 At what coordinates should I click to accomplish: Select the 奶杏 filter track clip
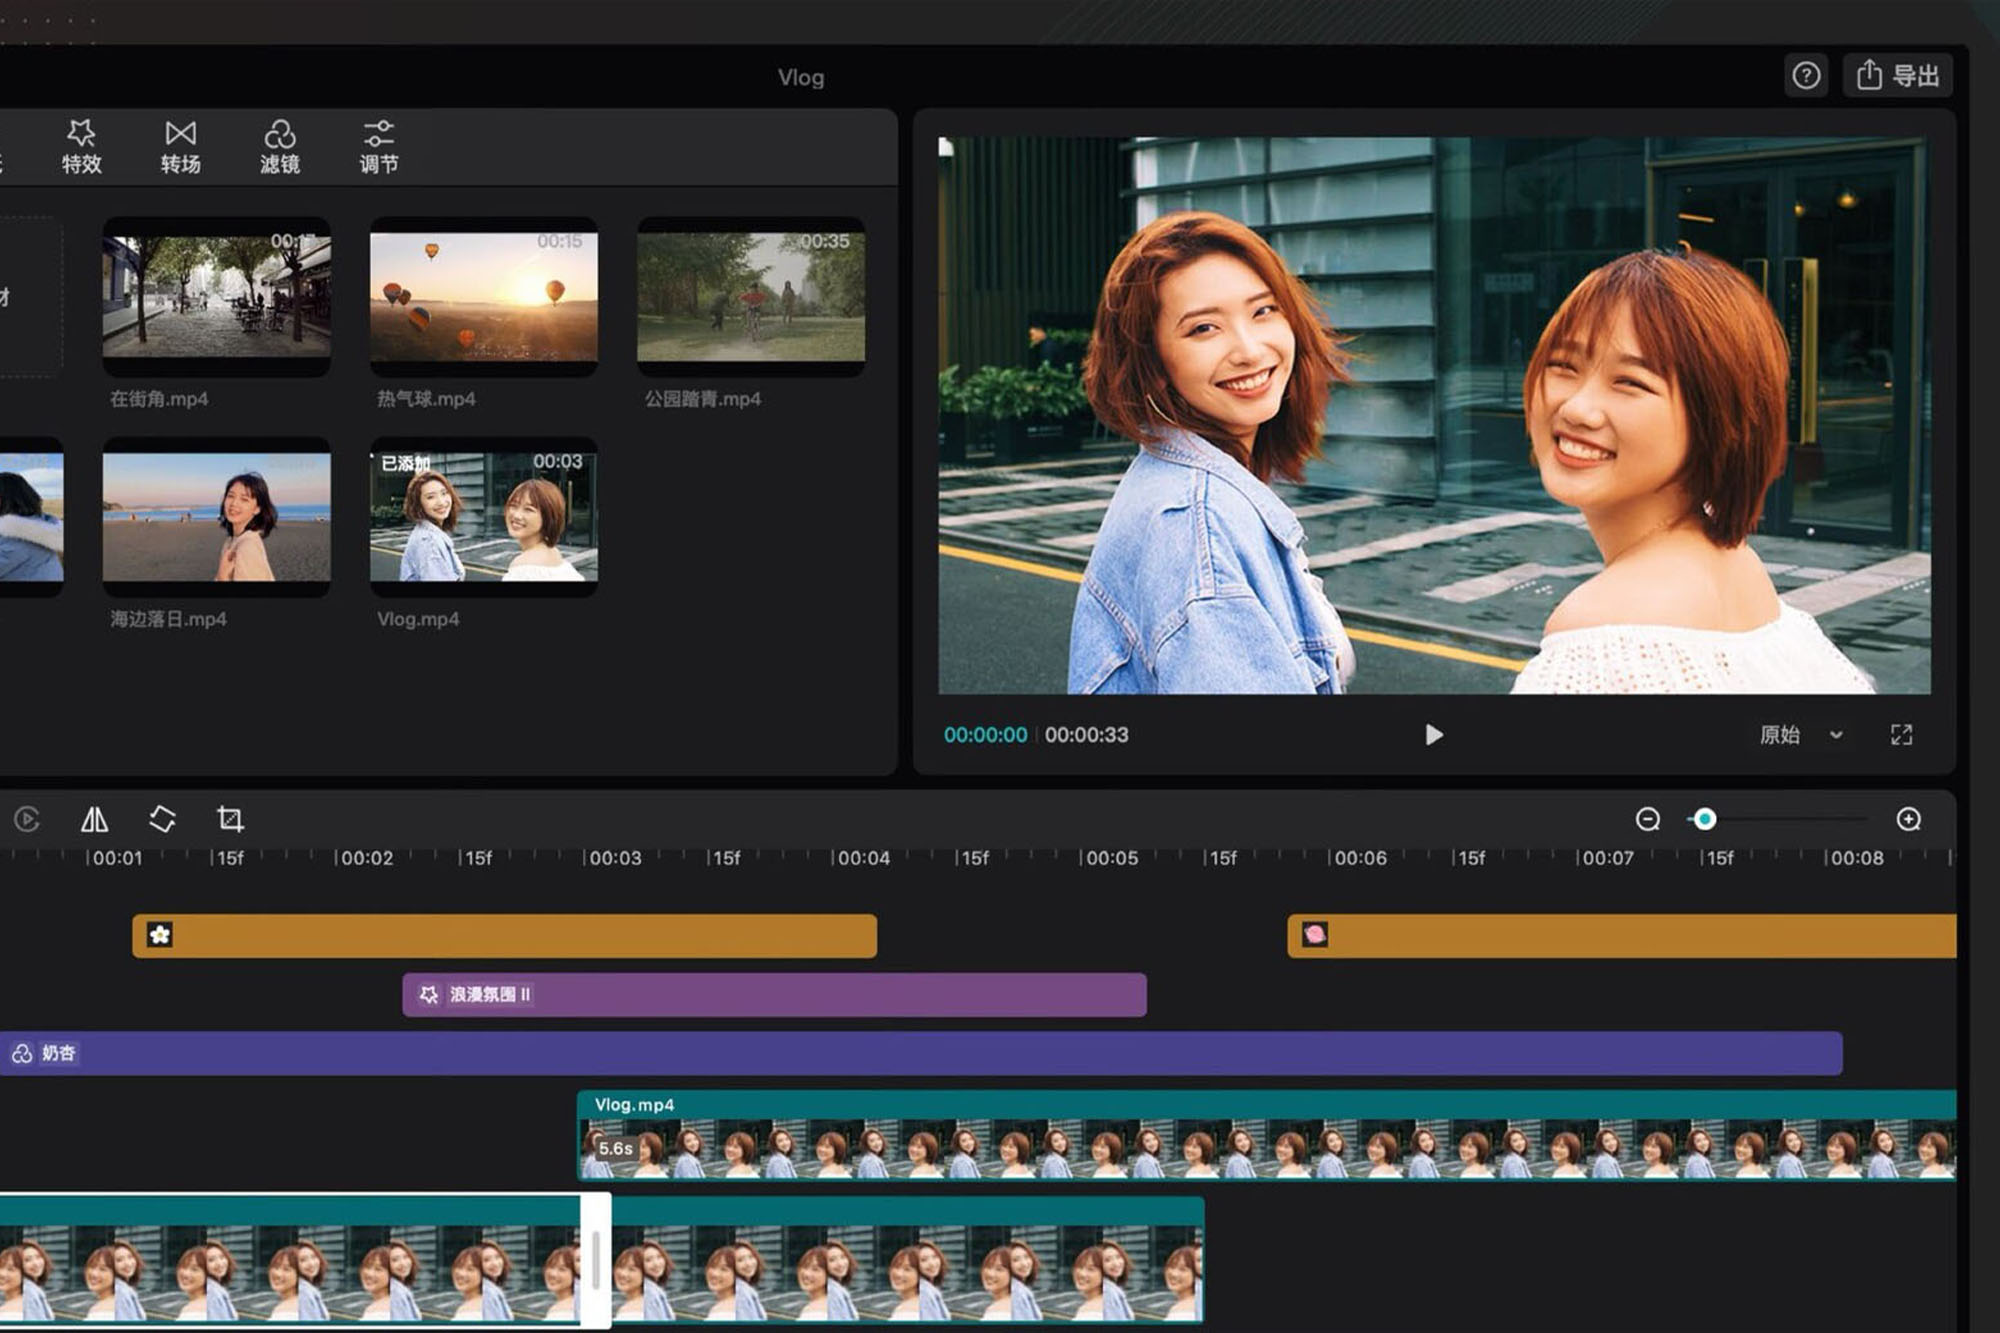(x=920, y=1054)
